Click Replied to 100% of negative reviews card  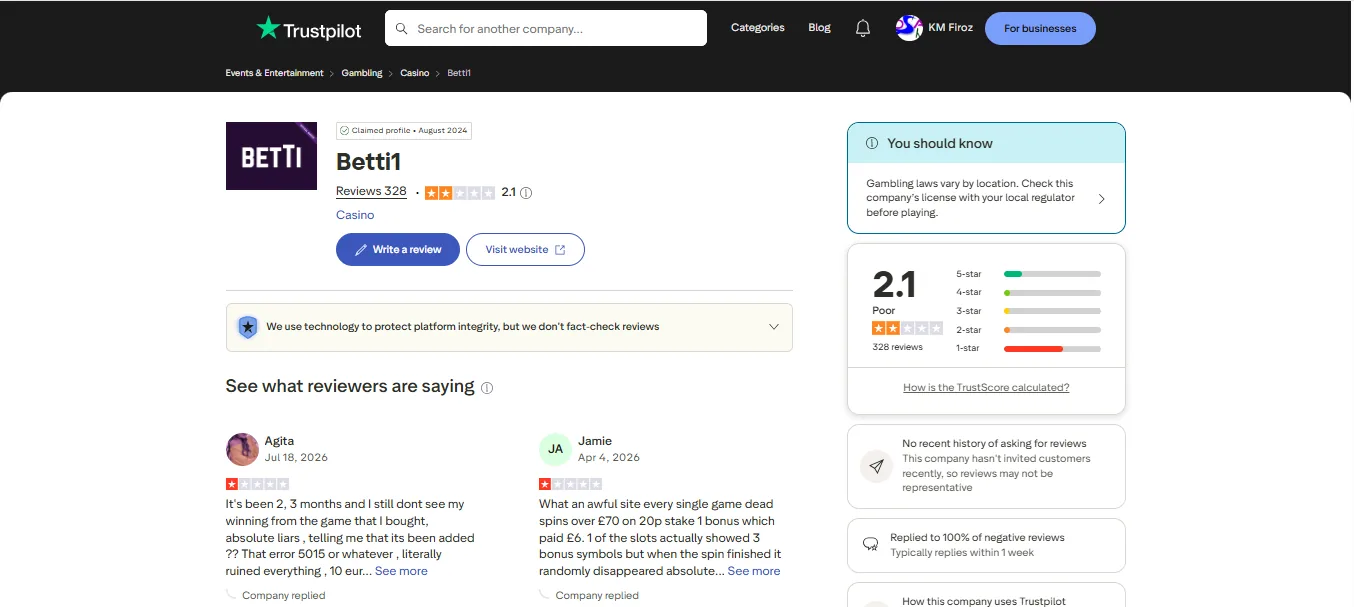[x=986, y=545]
